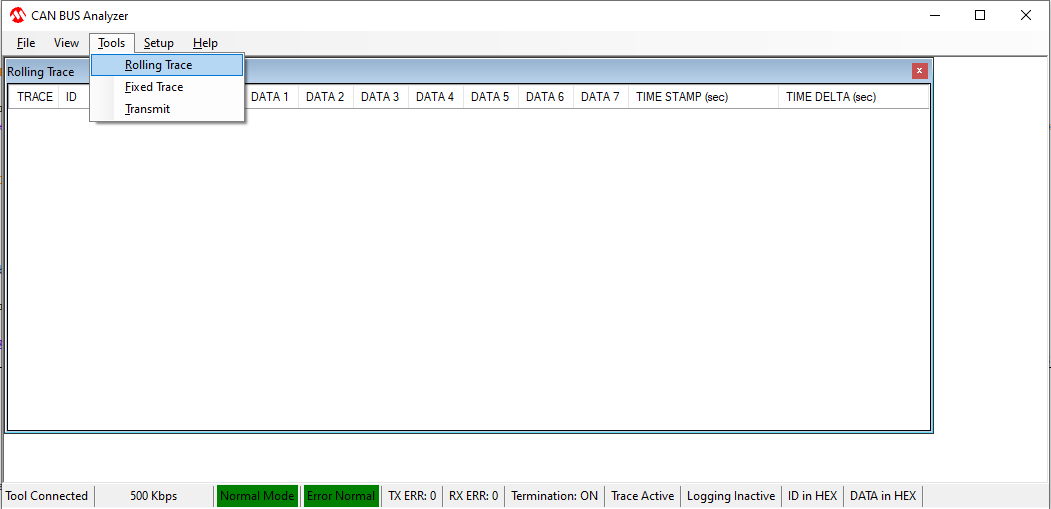Click the ID in HEX status entry
The width and height of the screenshot is (1051, 509).
[812, 496]
